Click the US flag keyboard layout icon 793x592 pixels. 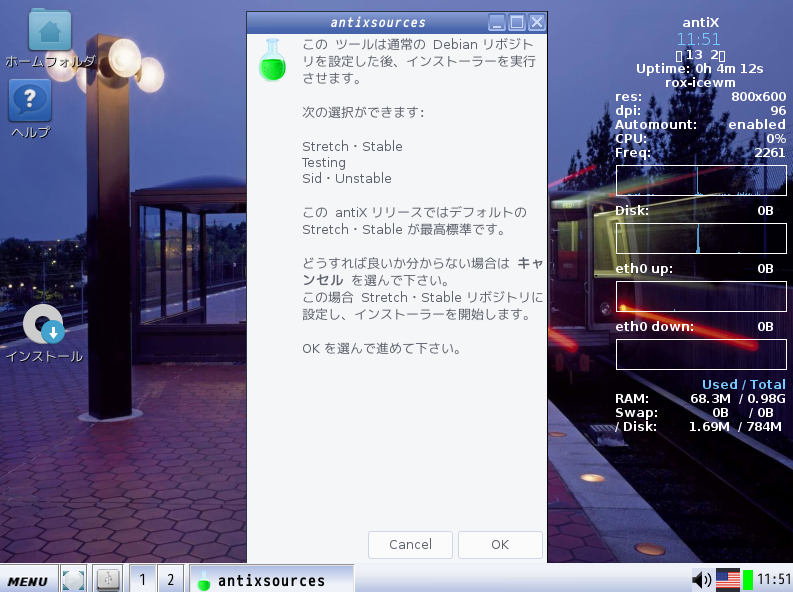728,580
